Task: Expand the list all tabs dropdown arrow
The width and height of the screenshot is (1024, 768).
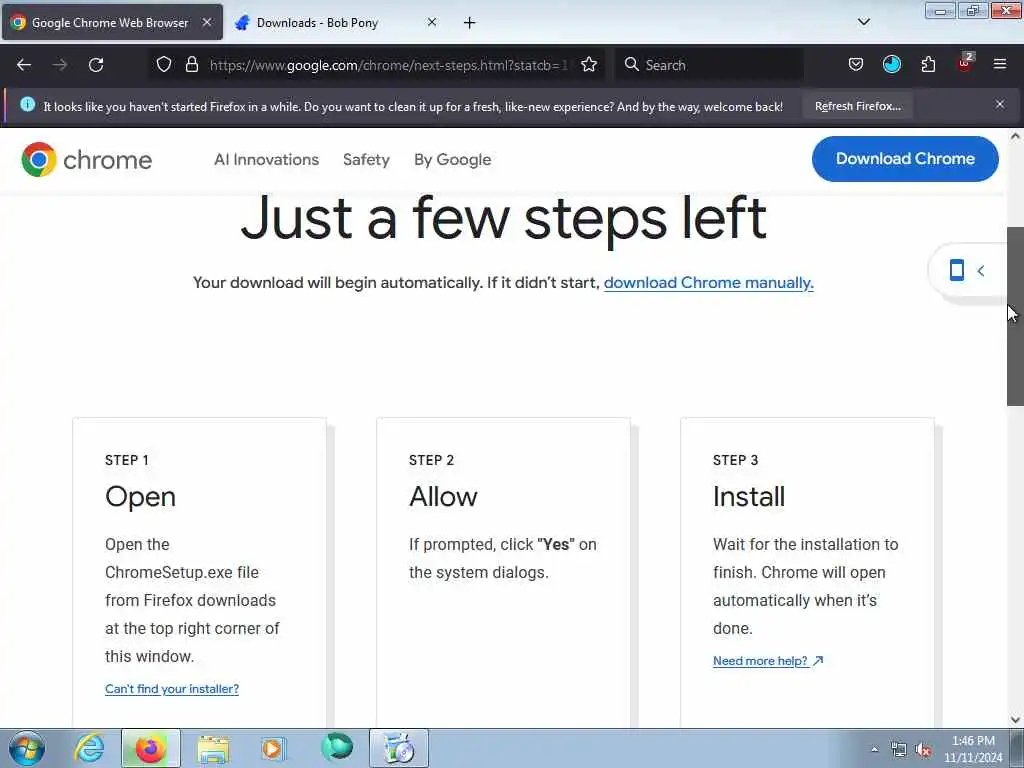Action: pos(864,22)
